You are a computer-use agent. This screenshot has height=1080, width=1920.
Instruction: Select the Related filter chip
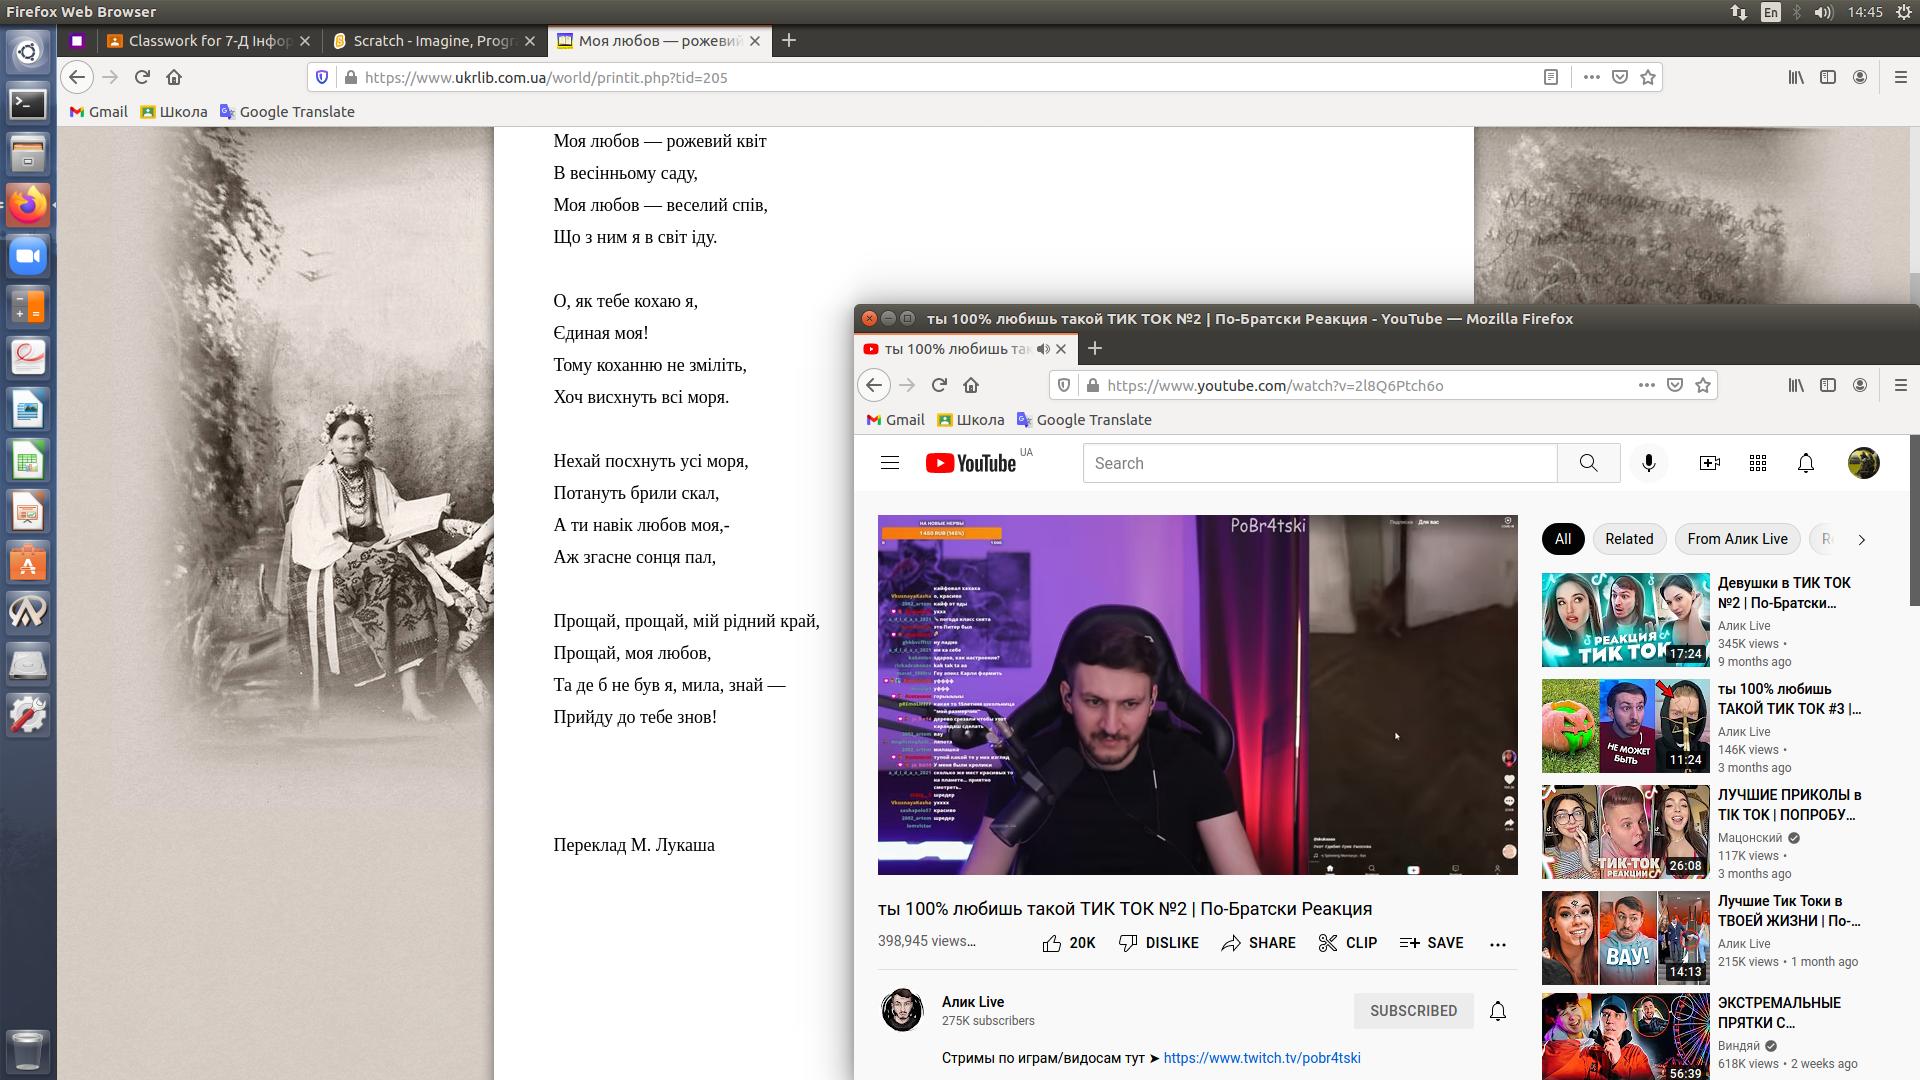point(1628,539)
